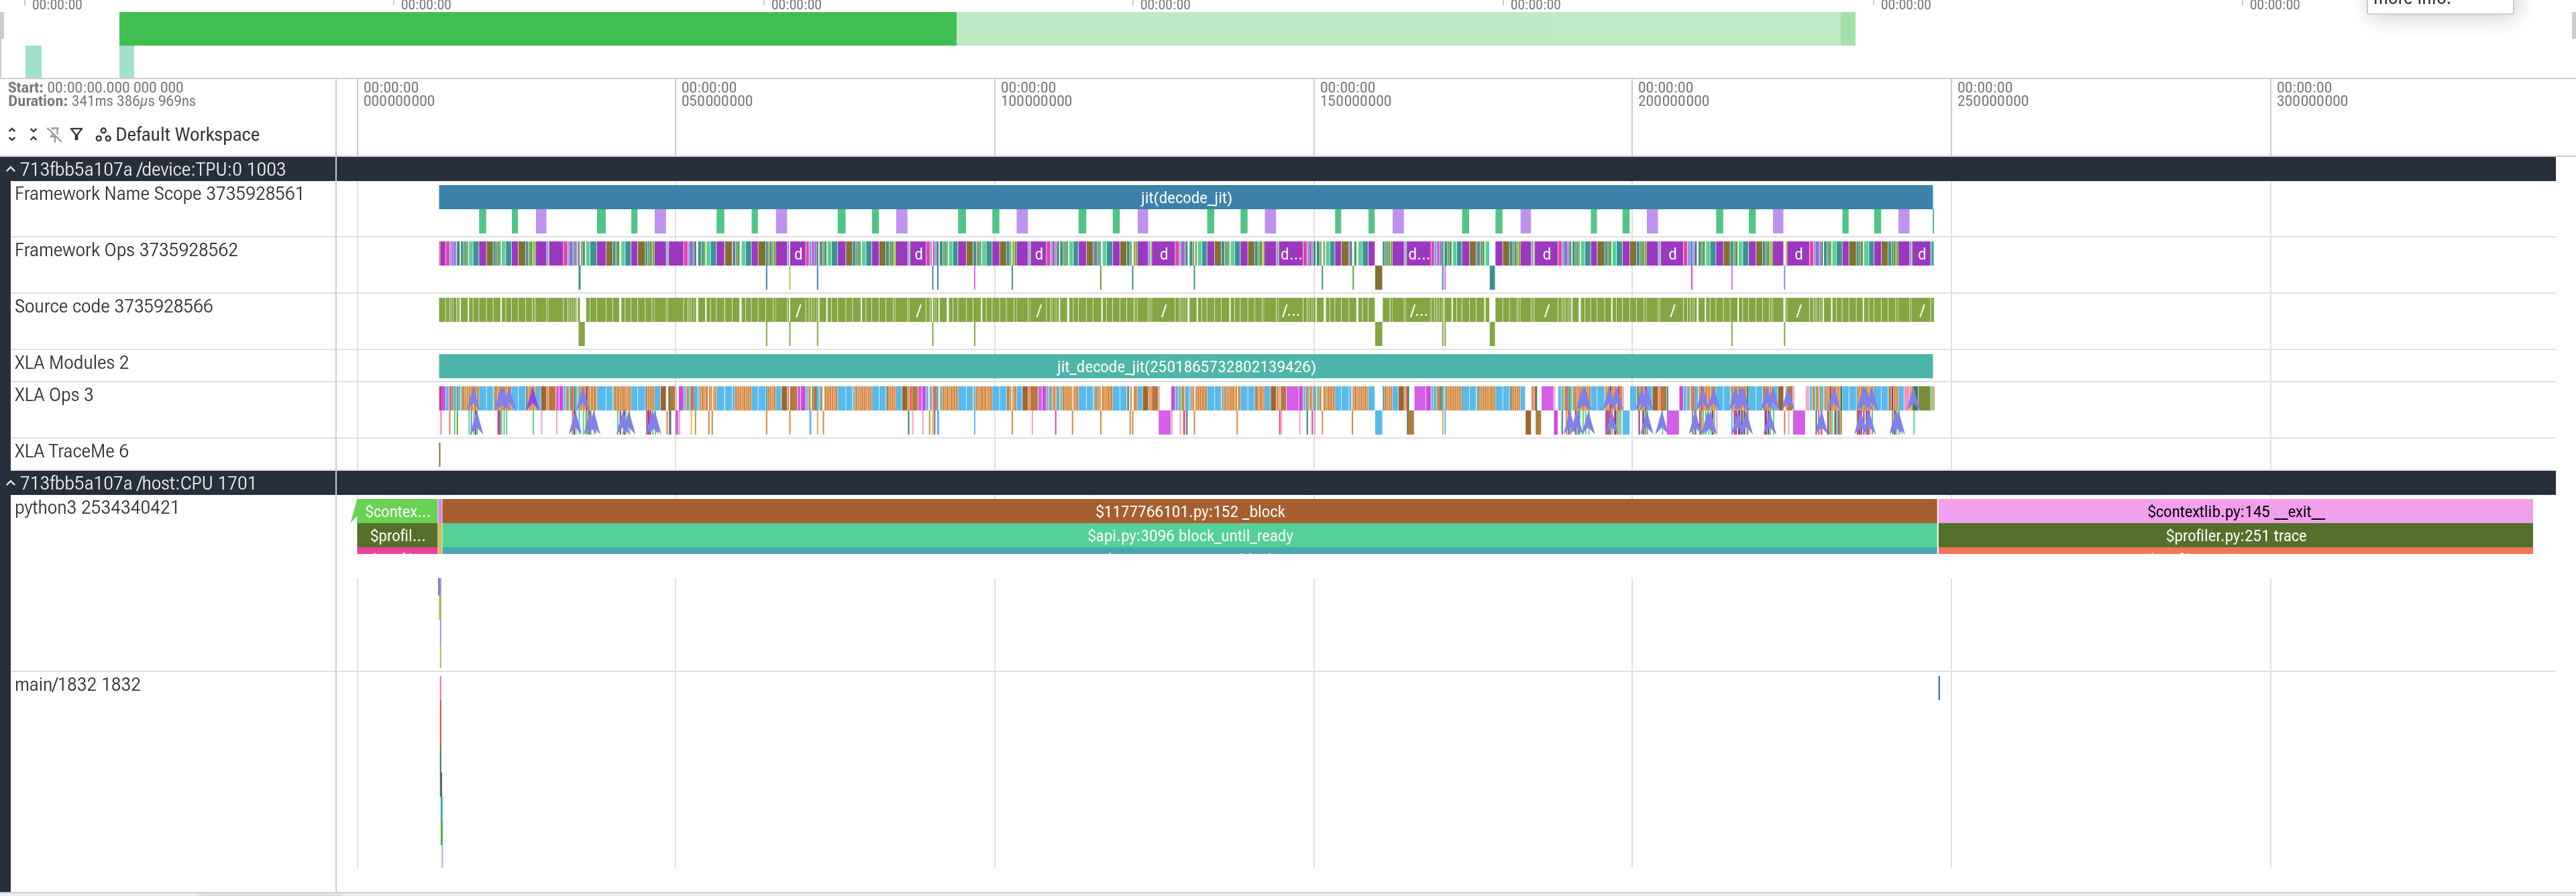2576x896 pixels.
Task: Select the Framework Ops track label
Action: 126,250
